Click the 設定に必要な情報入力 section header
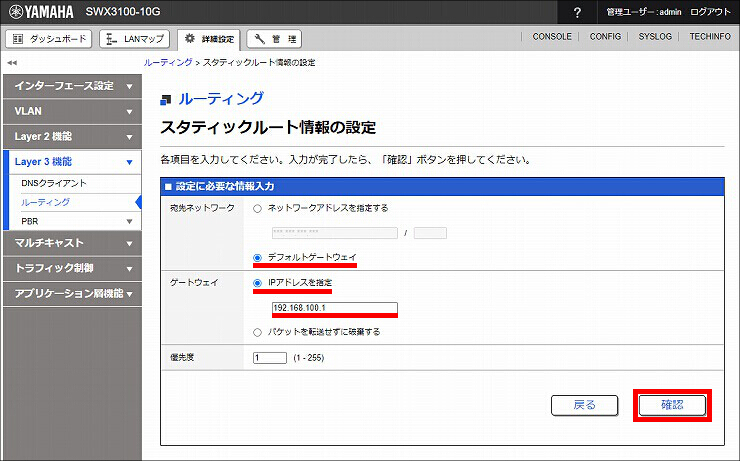 pos(442,186)
